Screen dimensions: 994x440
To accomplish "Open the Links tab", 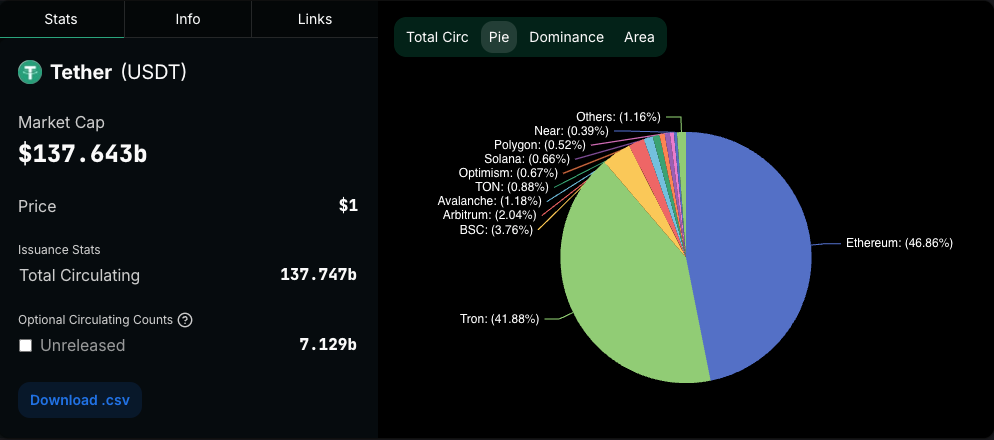I will (315, 19).
